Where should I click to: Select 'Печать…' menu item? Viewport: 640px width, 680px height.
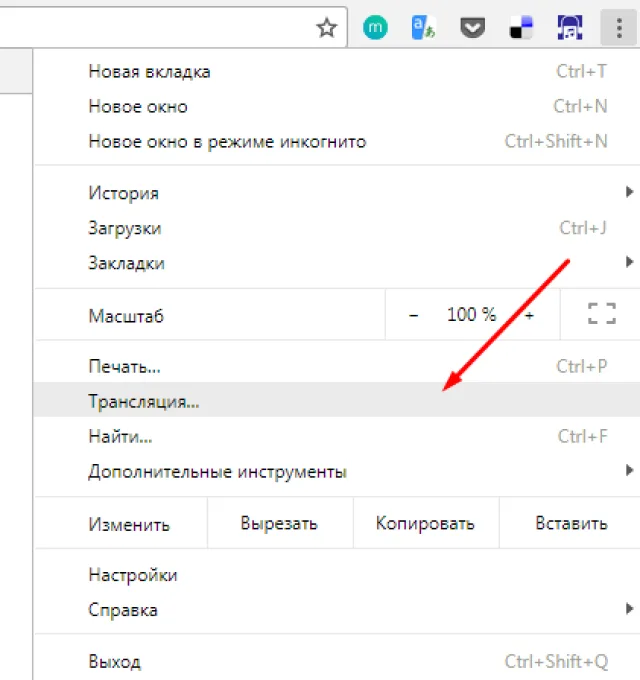click(337, 366)
